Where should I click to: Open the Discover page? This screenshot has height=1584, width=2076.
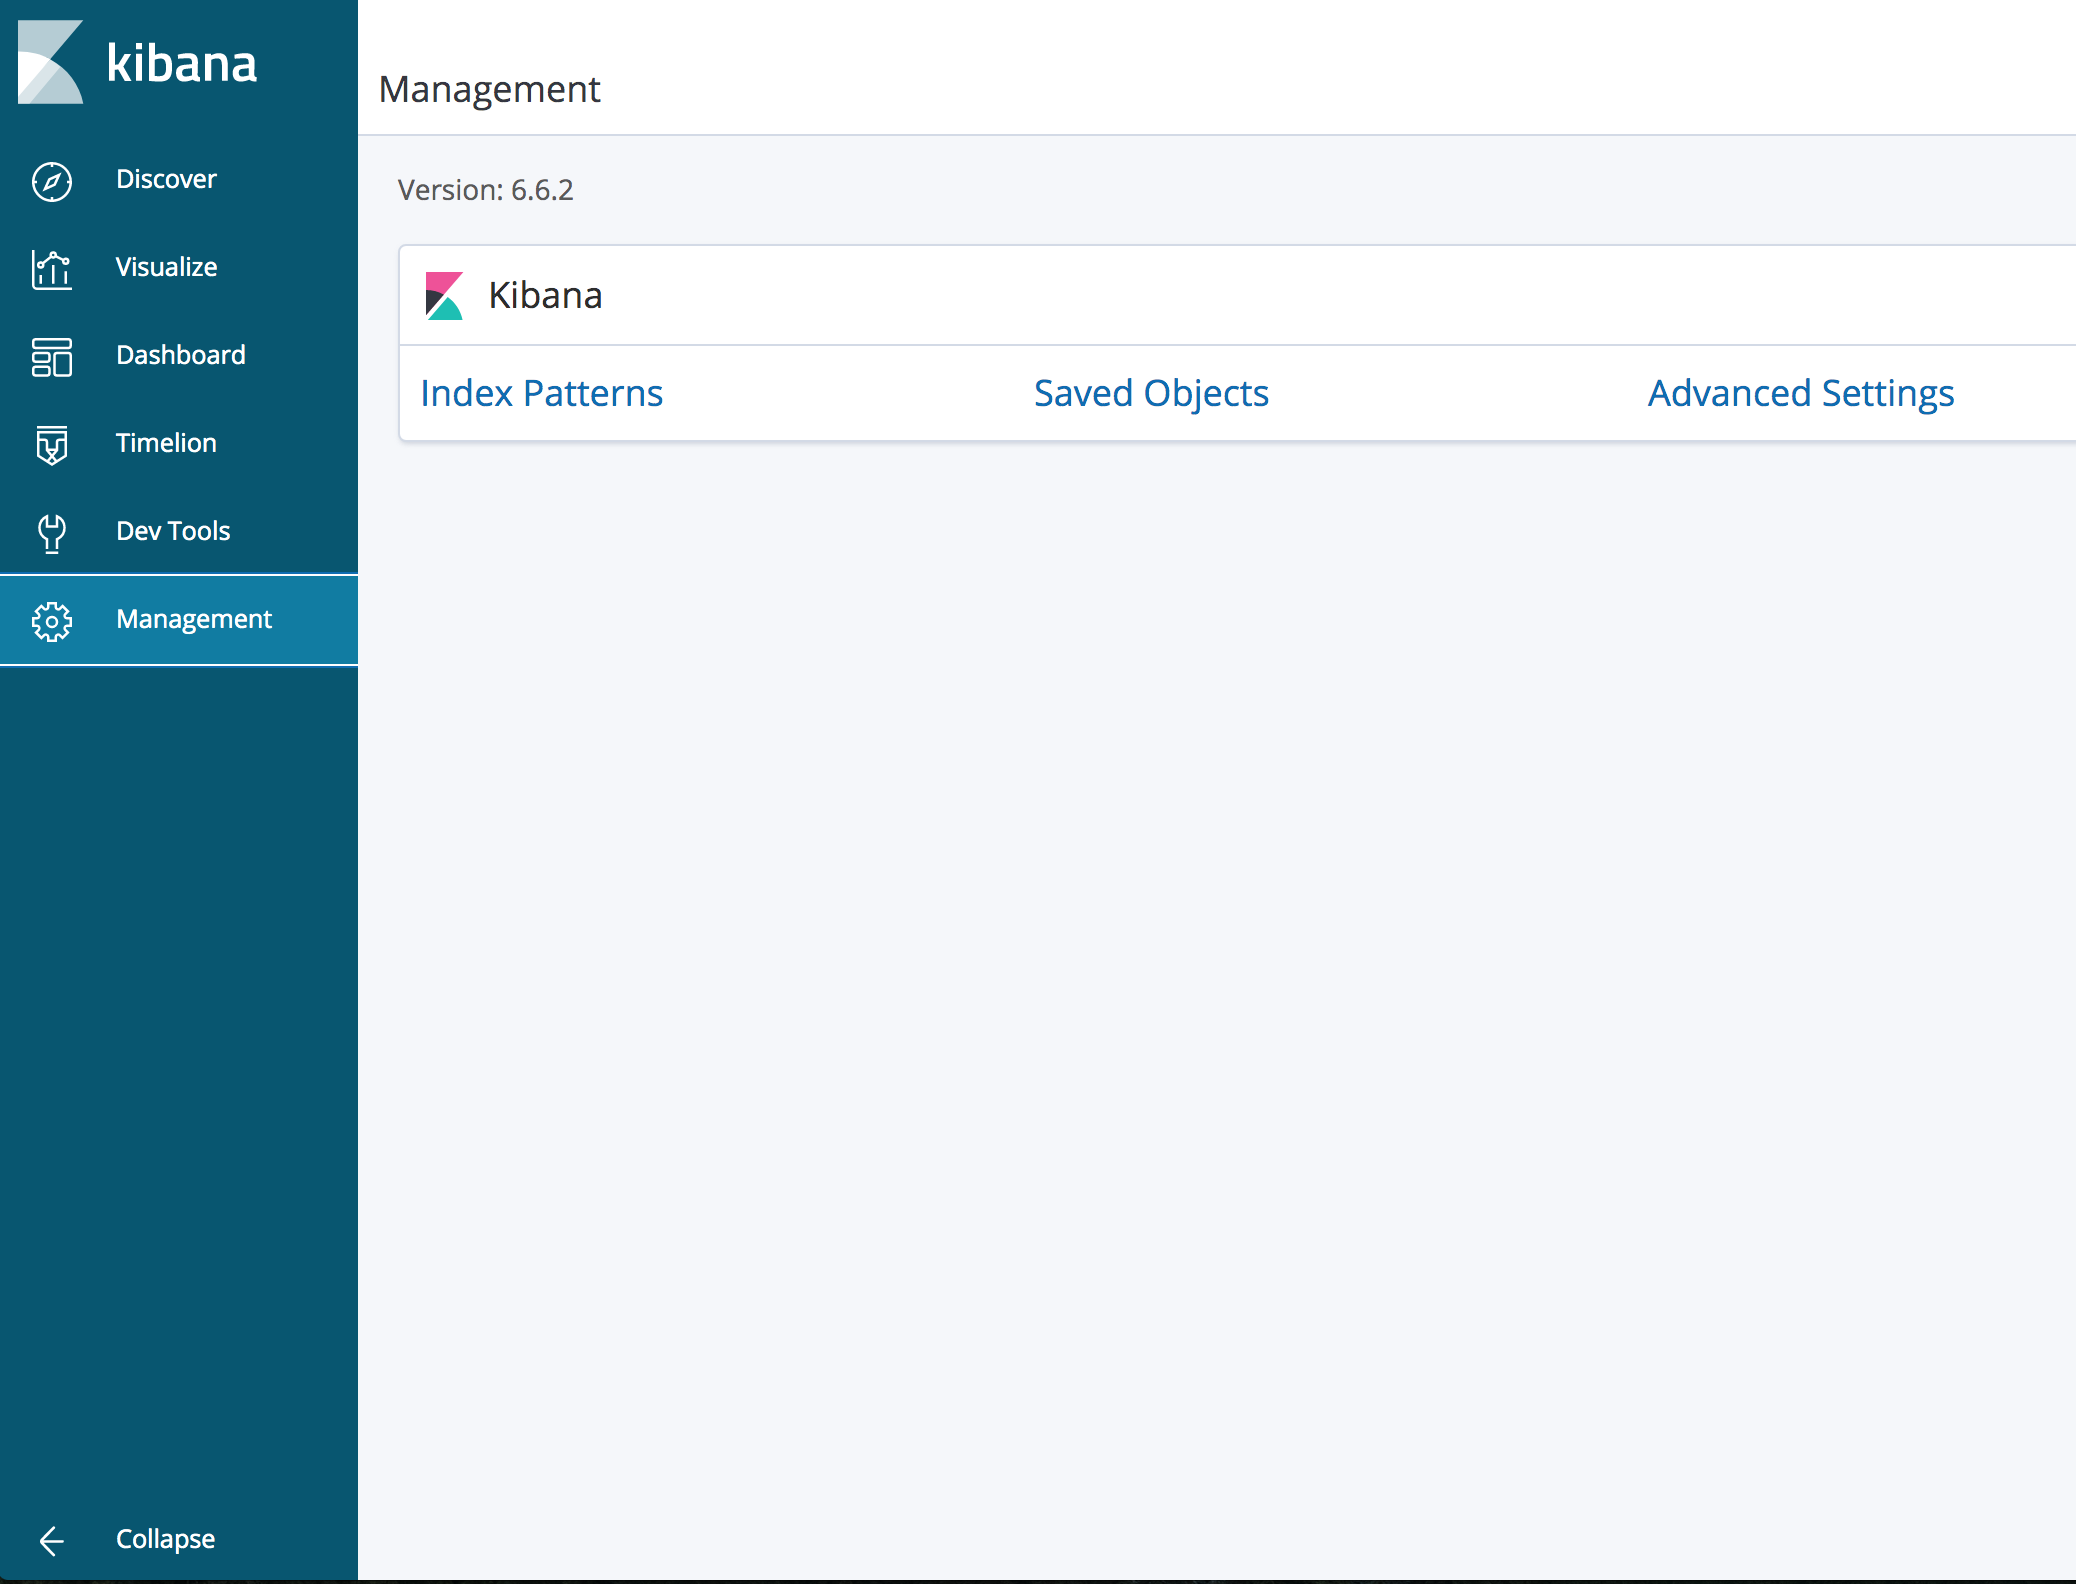click(166, 179)
